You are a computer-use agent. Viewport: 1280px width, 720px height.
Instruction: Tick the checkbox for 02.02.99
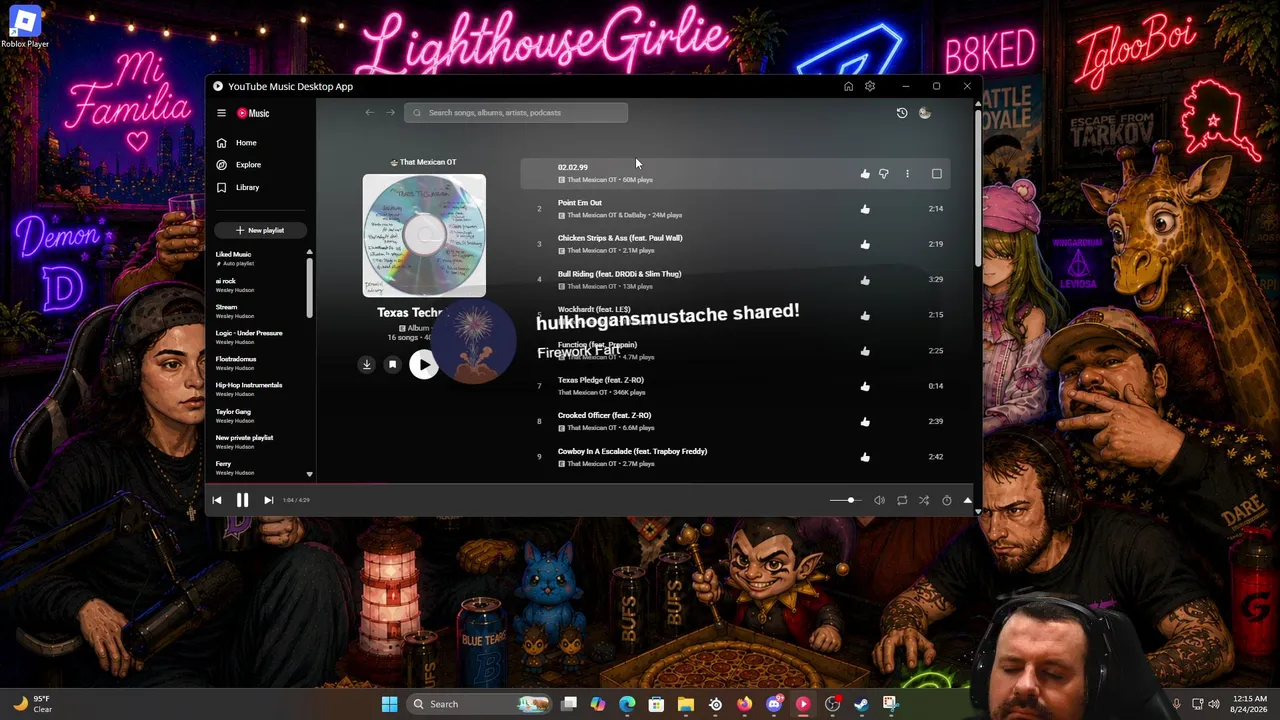(x=937, y=174)
